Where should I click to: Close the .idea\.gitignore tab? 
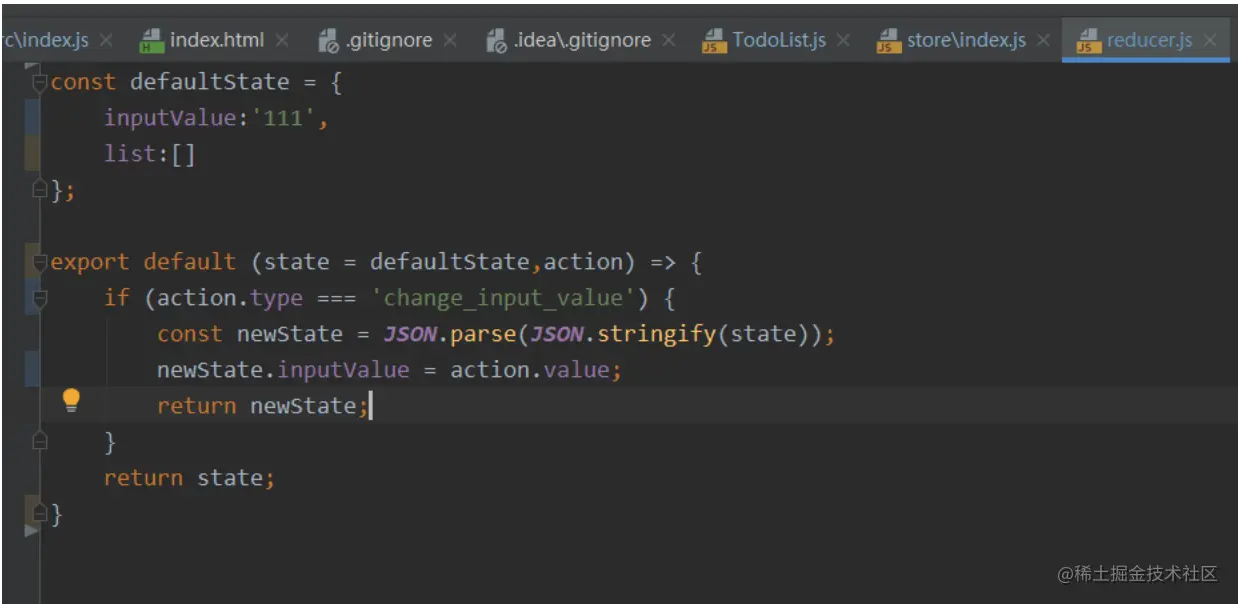pos(668,41)
